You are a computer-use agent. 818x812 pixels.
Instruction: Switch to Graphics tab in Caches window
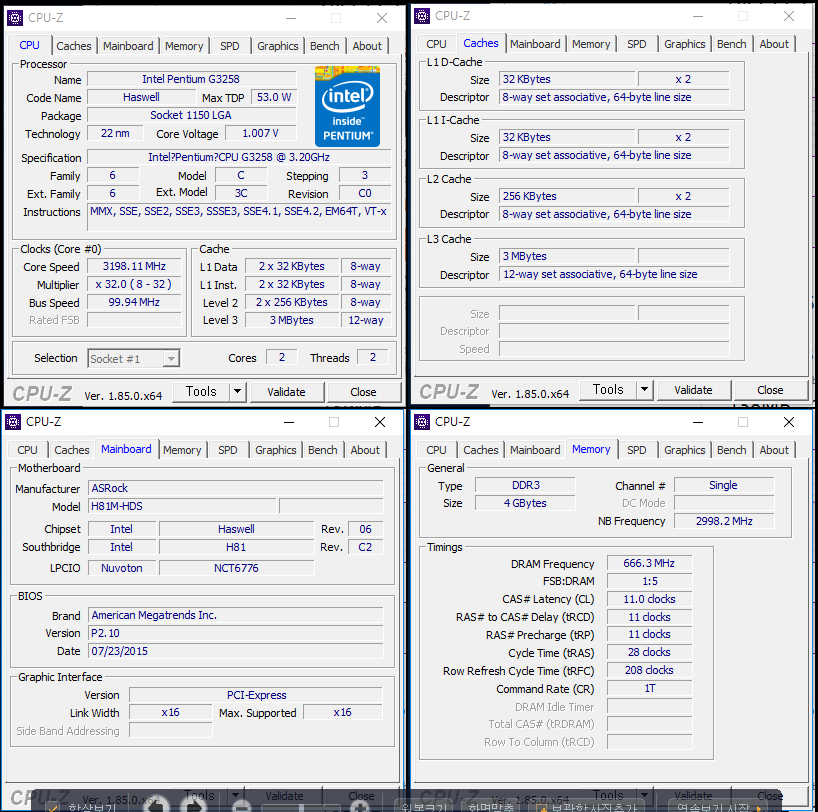(x=684, y=44)
